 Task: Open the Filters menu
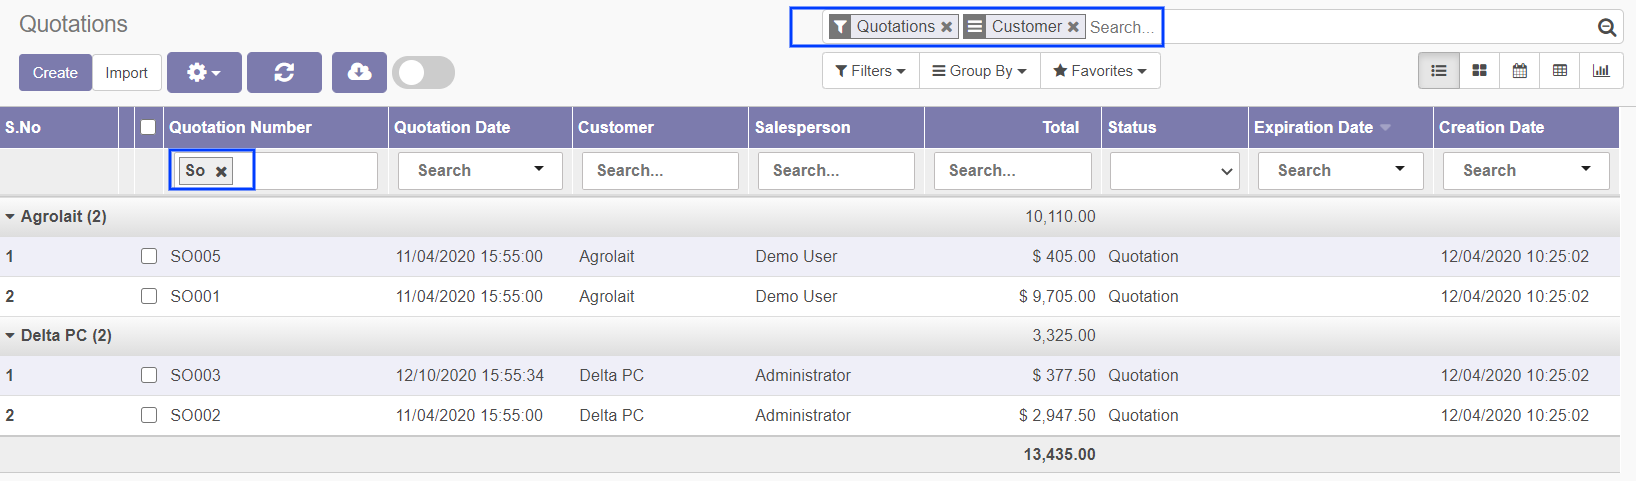coord(870,71)
